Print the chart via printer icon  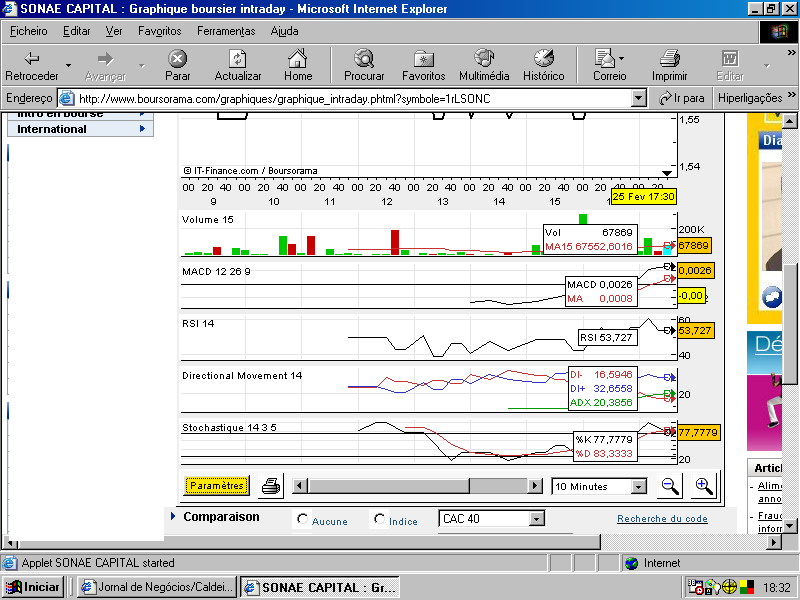click(x=271, y=486)
